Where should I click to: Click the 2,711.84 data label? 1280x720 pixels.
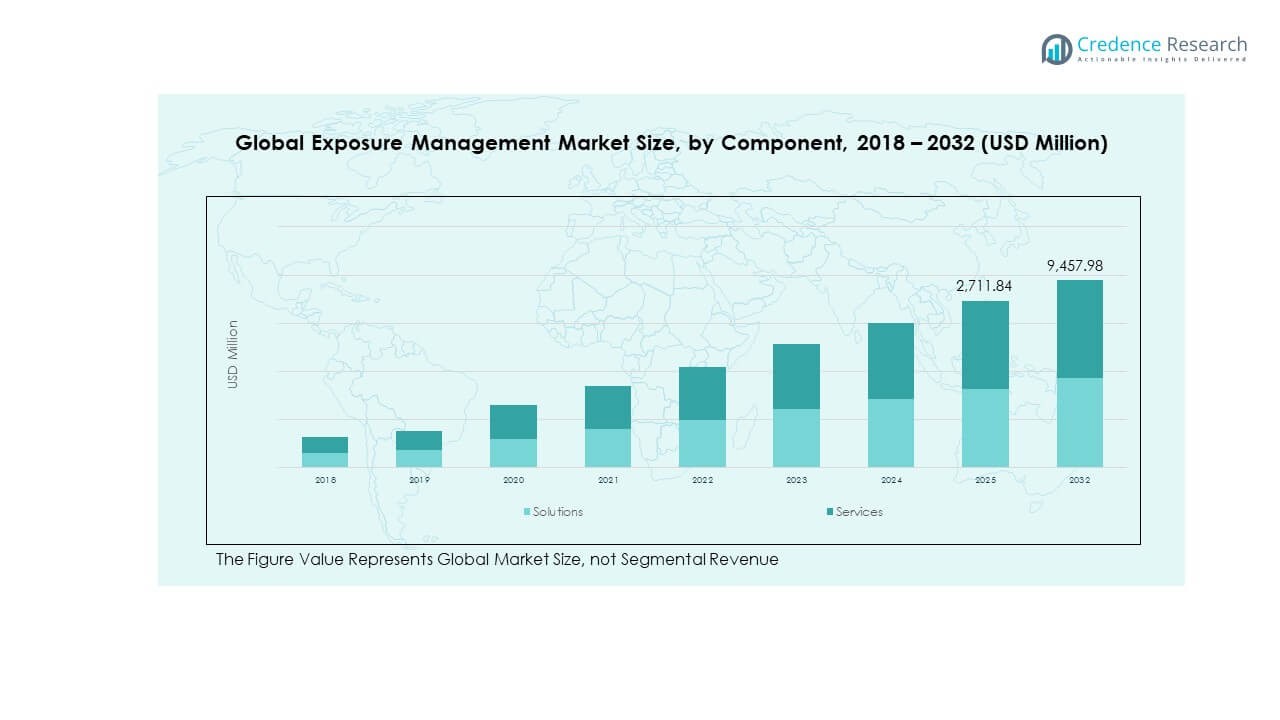point(985,286)
